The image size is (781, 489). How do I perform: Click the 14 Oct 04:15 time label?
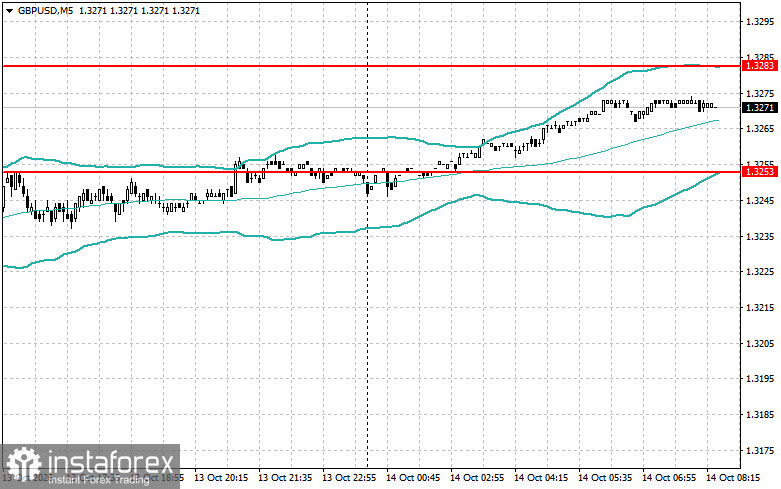point(541,477)
